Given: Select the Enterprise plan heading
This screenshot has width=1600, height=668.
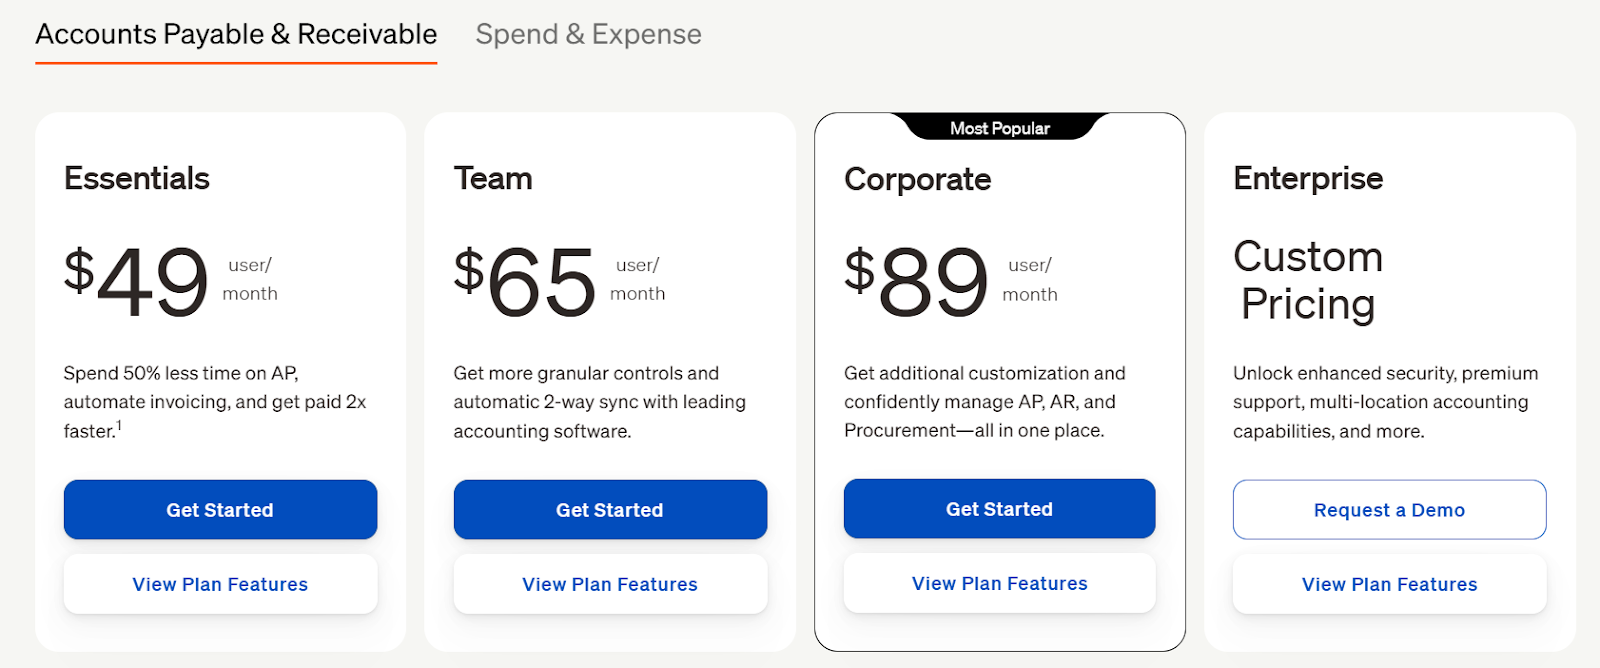Looking at the screenshot, I should tap(1308, 179).
